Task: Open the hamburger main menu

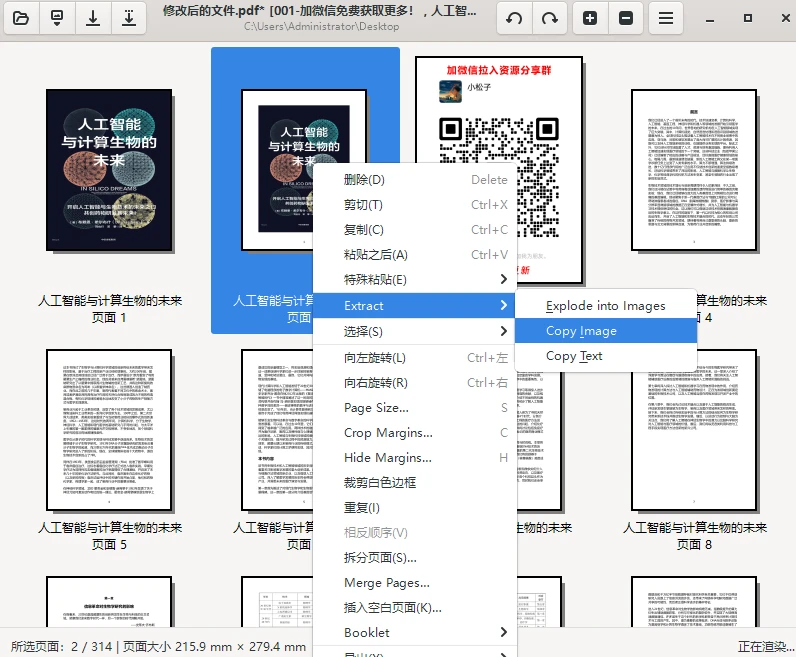Action: (x=666, y=18)
